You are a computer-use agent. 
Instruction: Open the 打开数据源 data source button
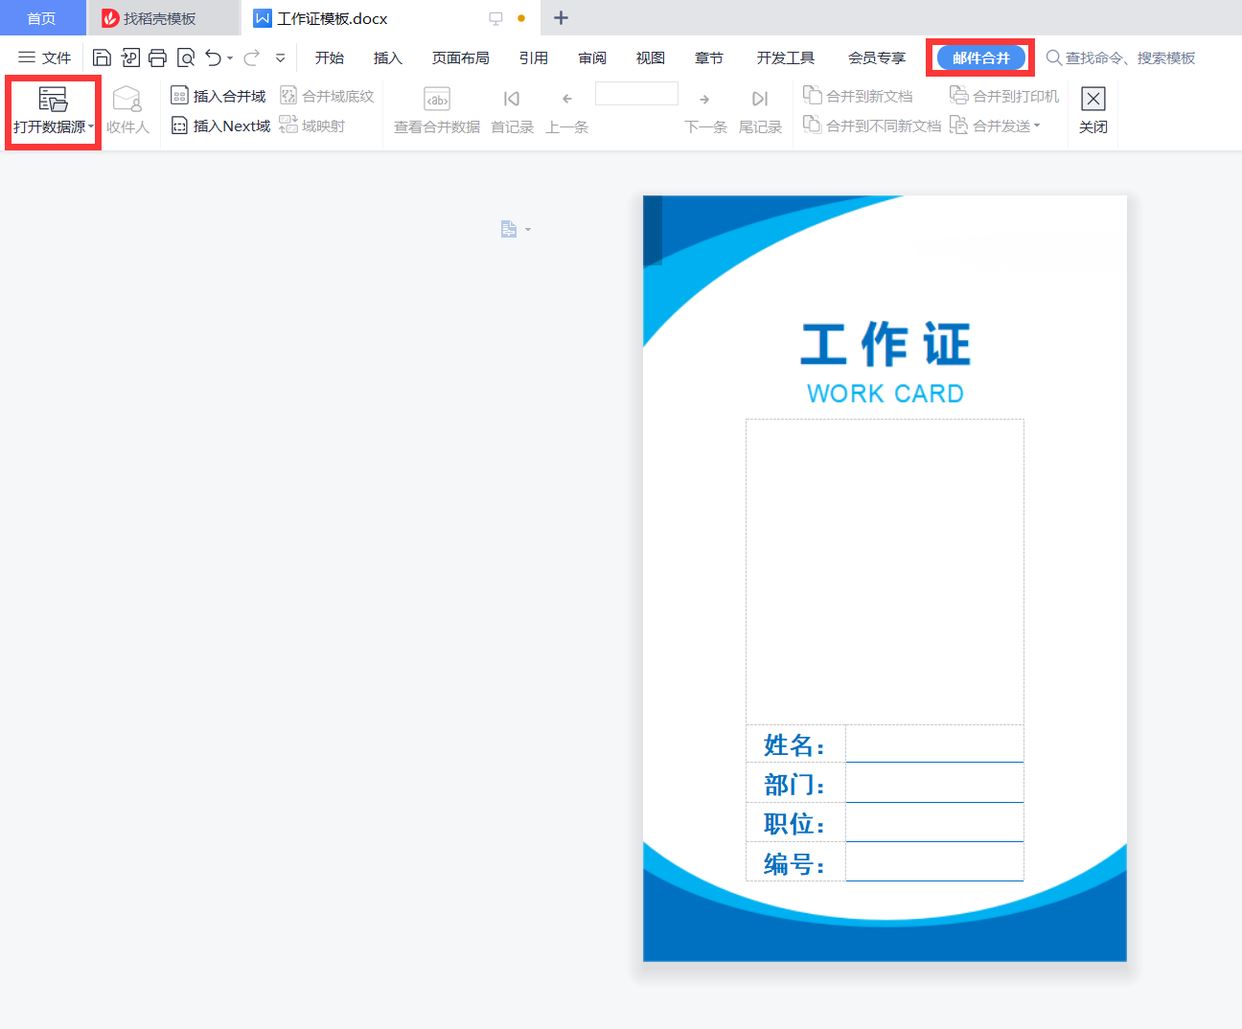(52, 111)
